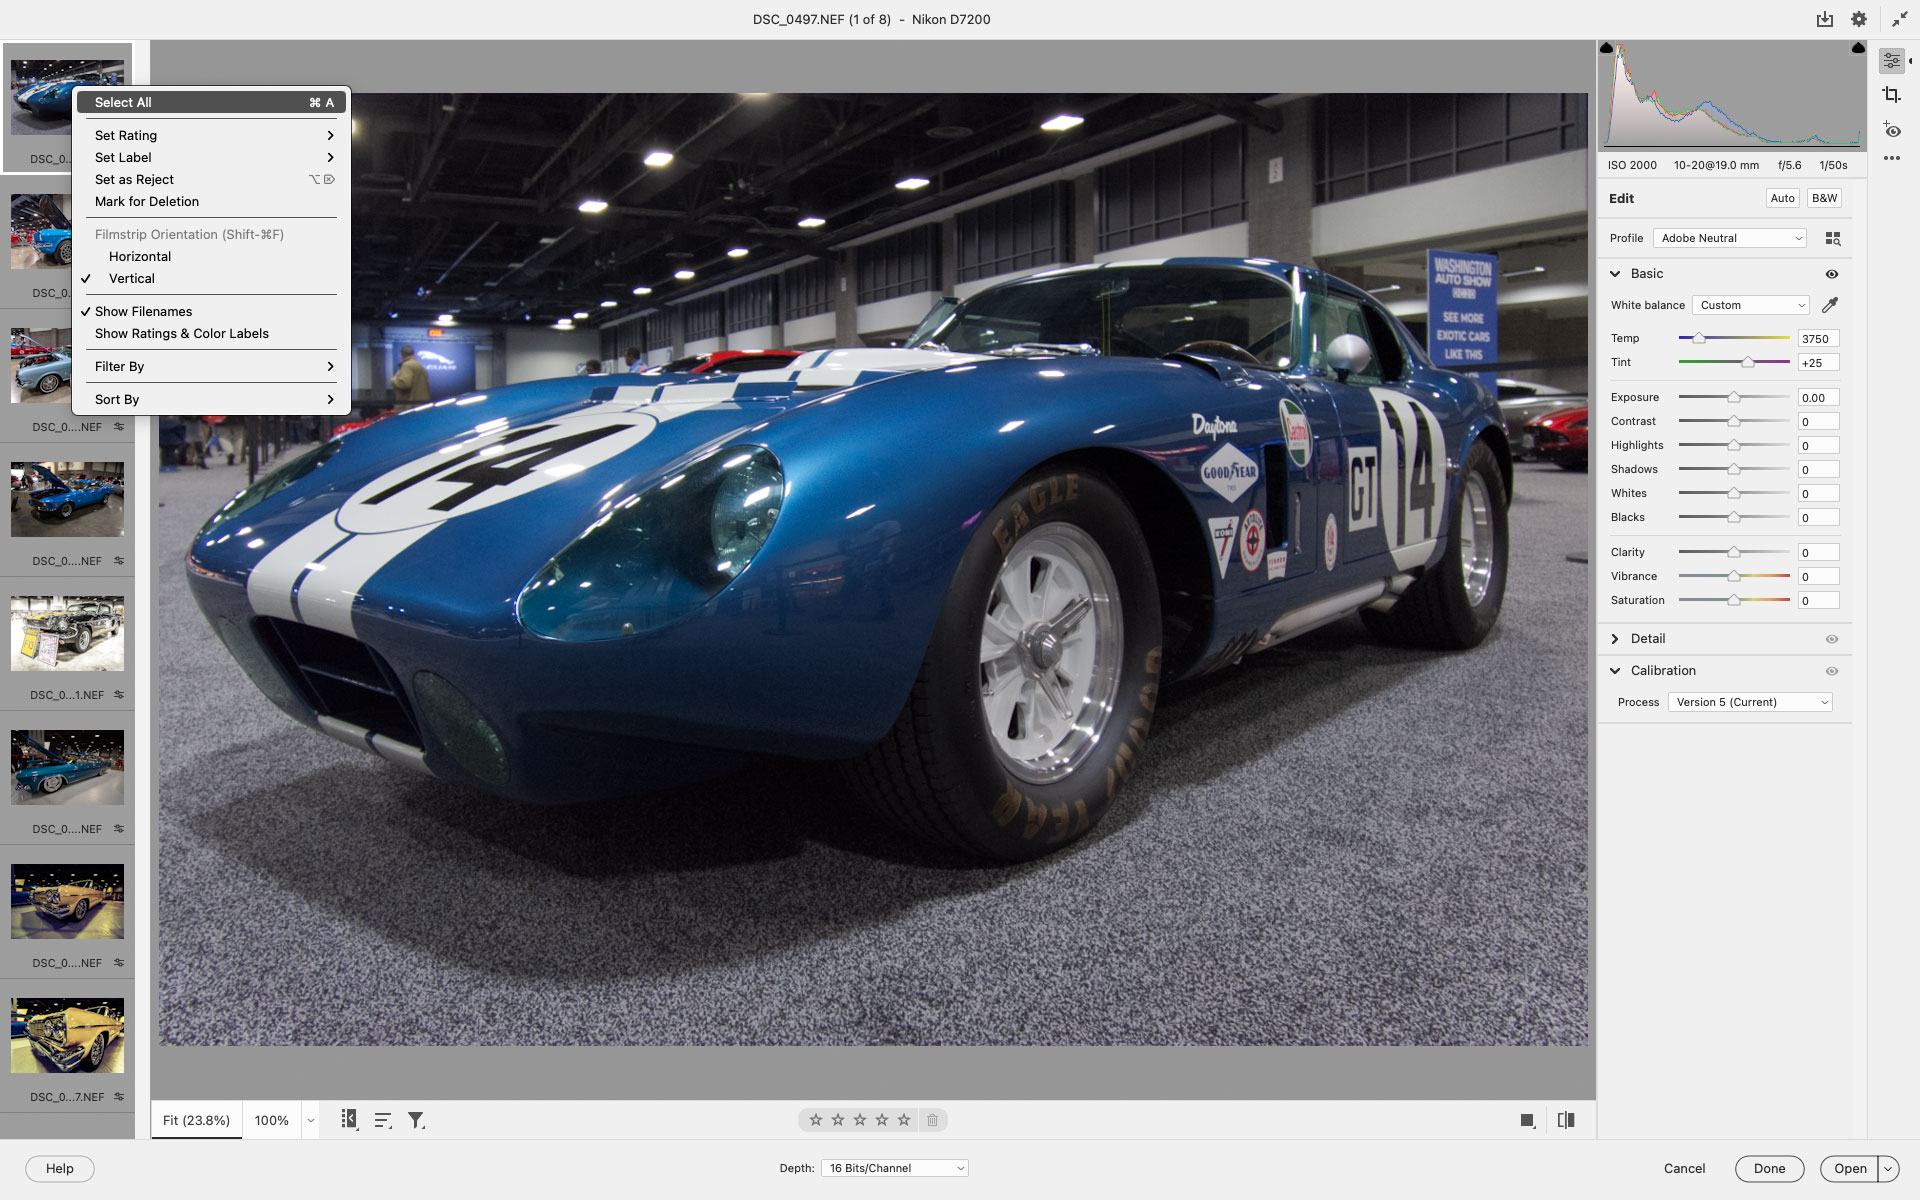1920x1200 pixels.
Task: Uncheck Show Filenames in the menu
Action: [143, 311]
